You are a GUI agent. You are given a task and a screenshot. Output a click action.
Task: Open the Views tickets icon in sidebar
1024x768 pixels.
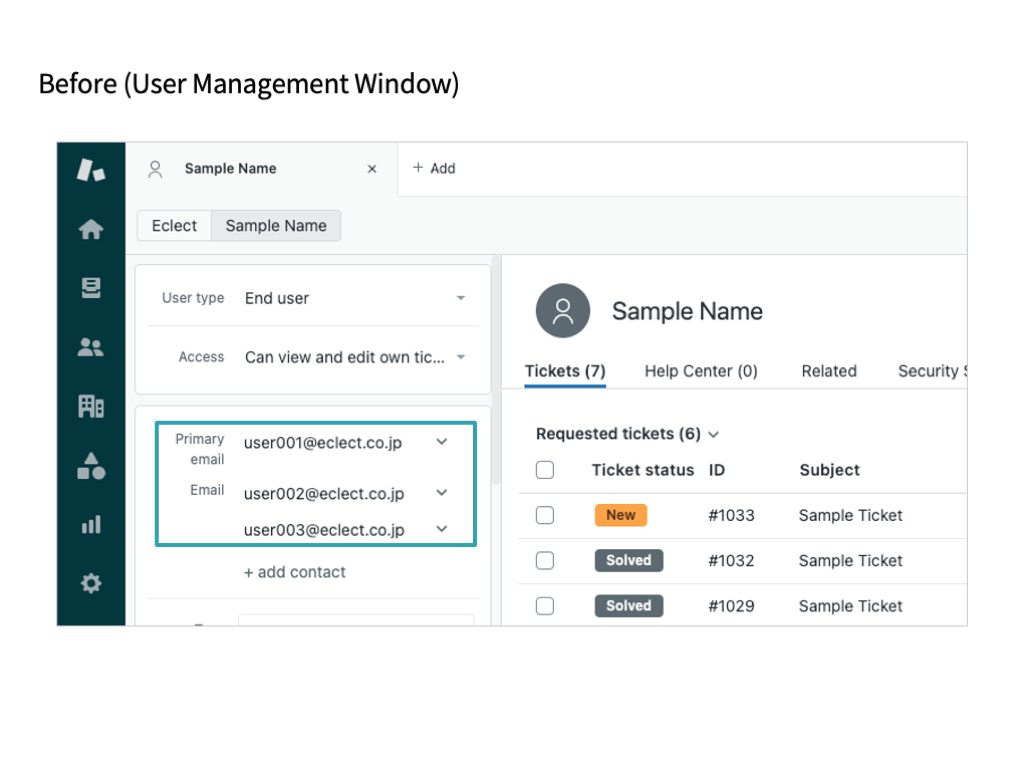(x=91, y=288)
